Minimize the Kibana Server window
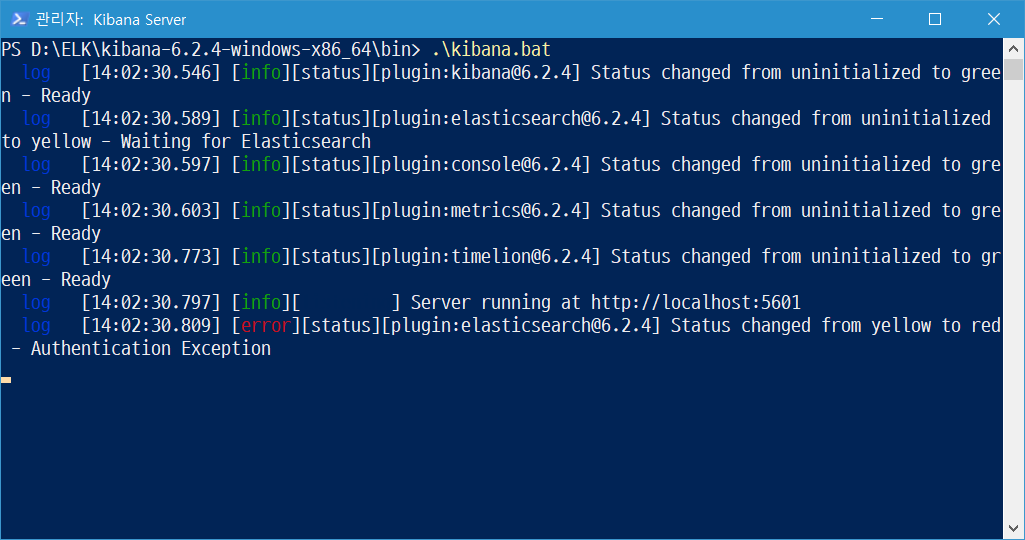 (876, 19)
